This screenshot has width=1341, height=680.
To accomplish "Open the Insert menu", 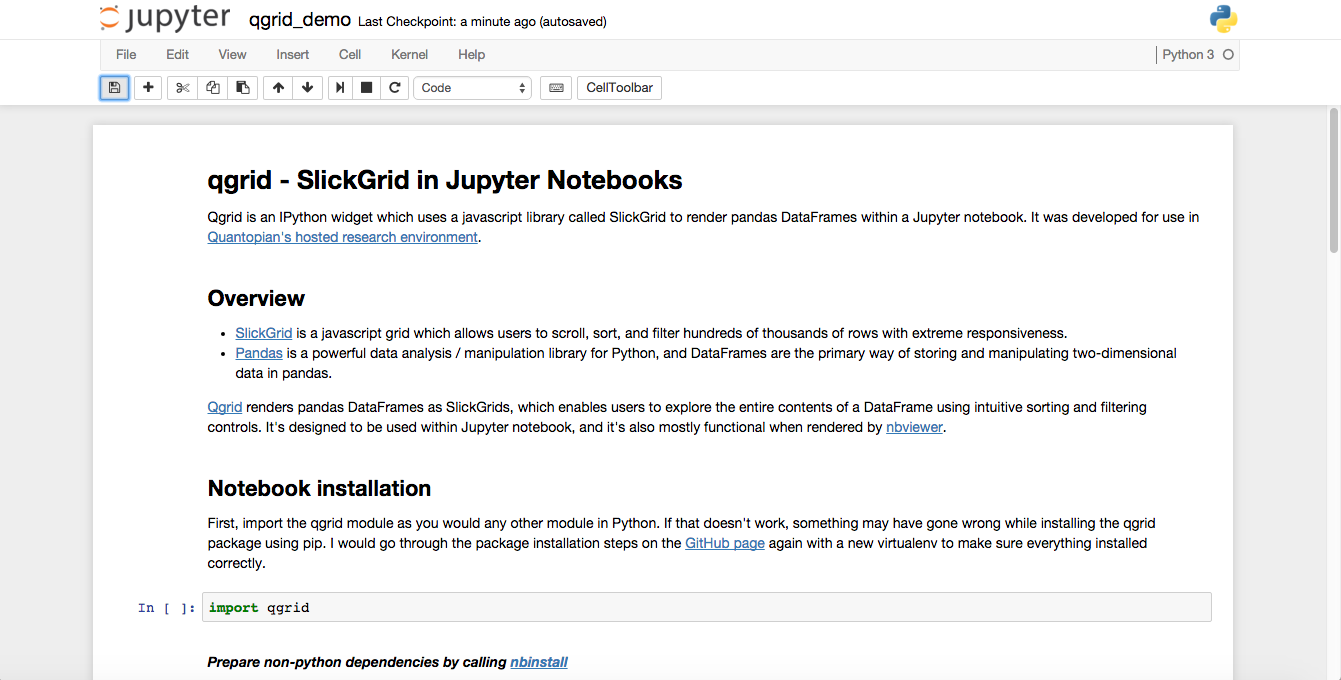I will [293, 54].
